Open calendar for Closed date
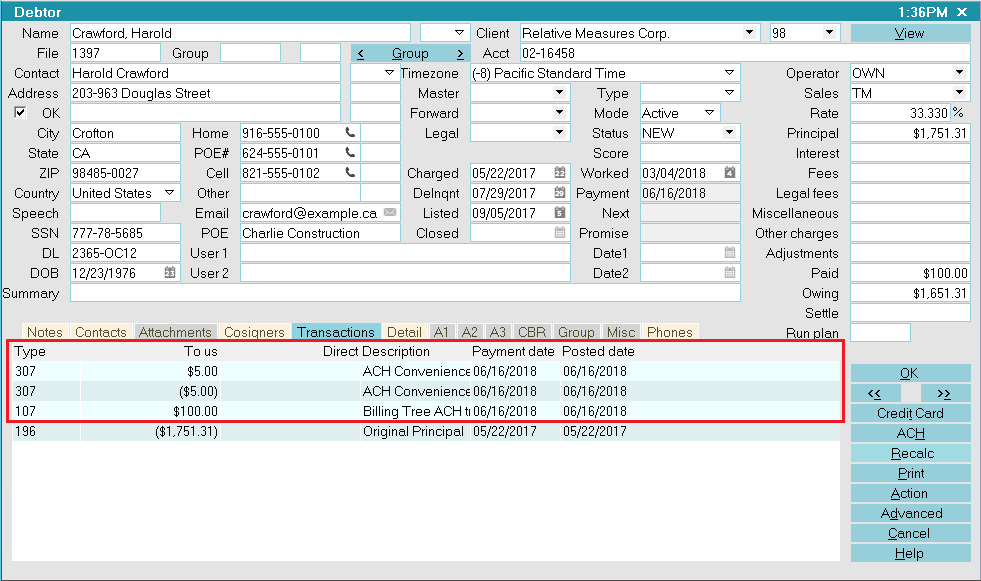Viewport: 981px width, 581px height. pos(560,233)
